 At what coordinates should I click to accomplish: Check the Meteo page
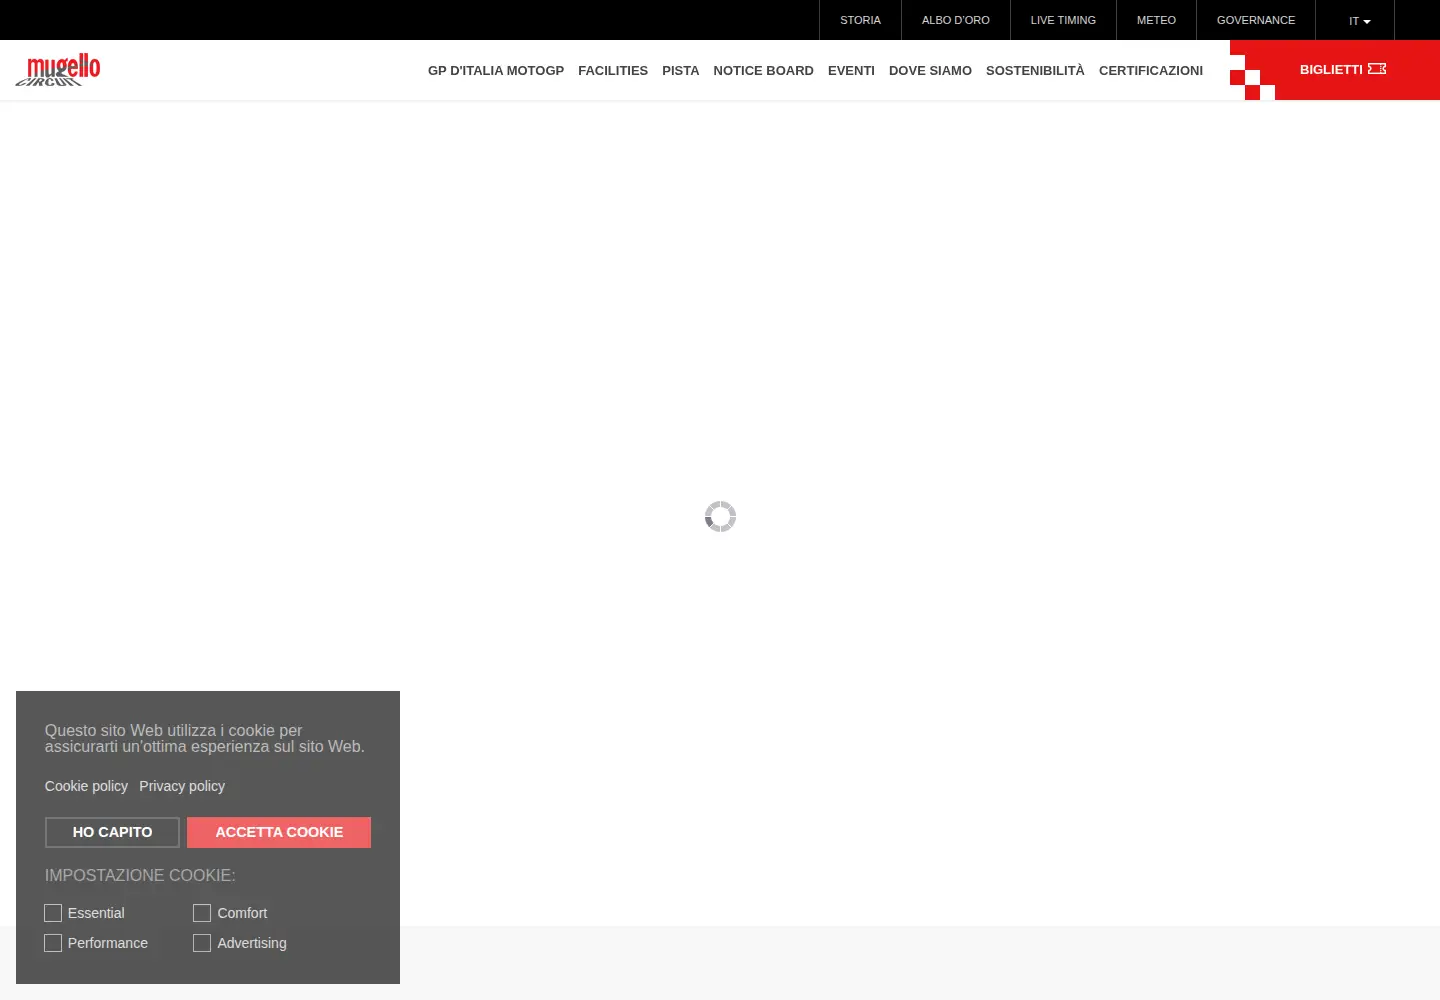[x=1156, y=20]
